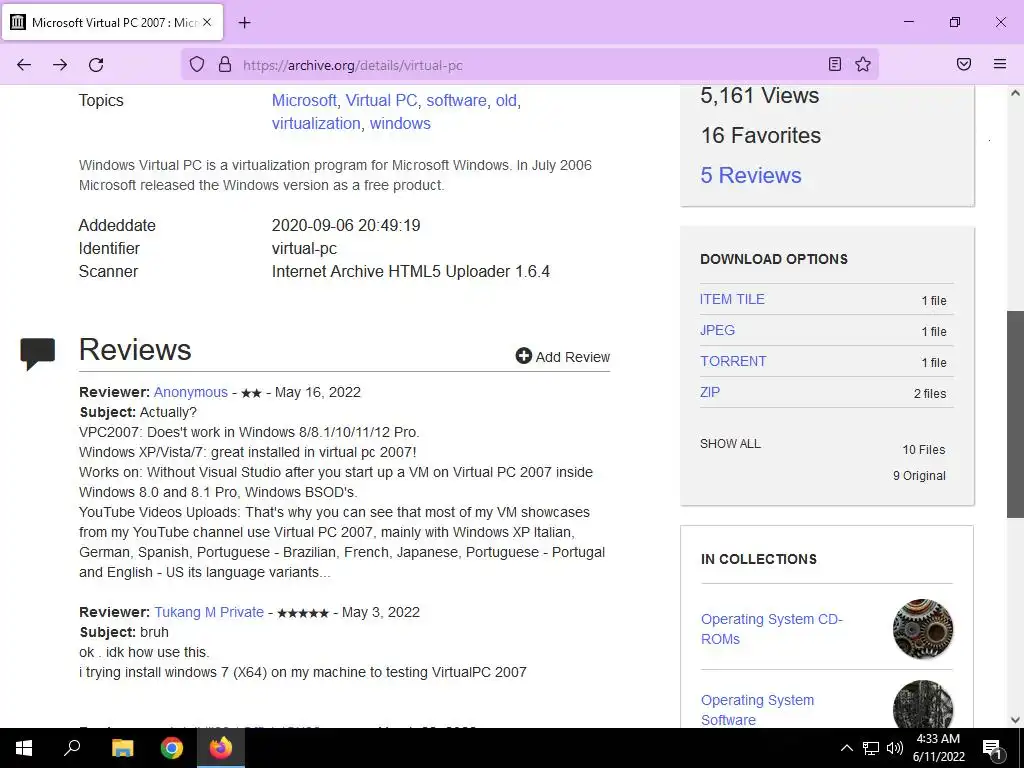The image size is (1024, 768).
Task: Click the Addeddate value 2020-09-06 20:49:19
Action: [346, 225]
